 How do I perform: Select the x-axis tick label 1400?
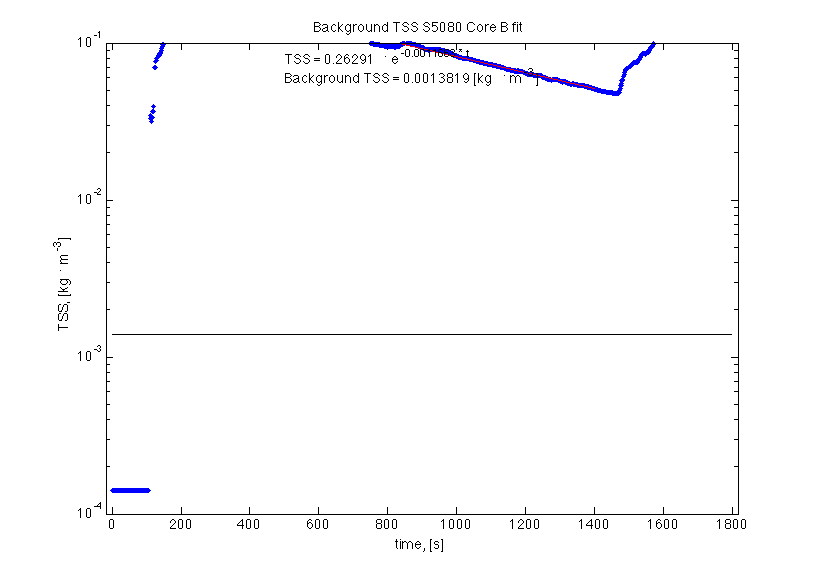(594, 525)
